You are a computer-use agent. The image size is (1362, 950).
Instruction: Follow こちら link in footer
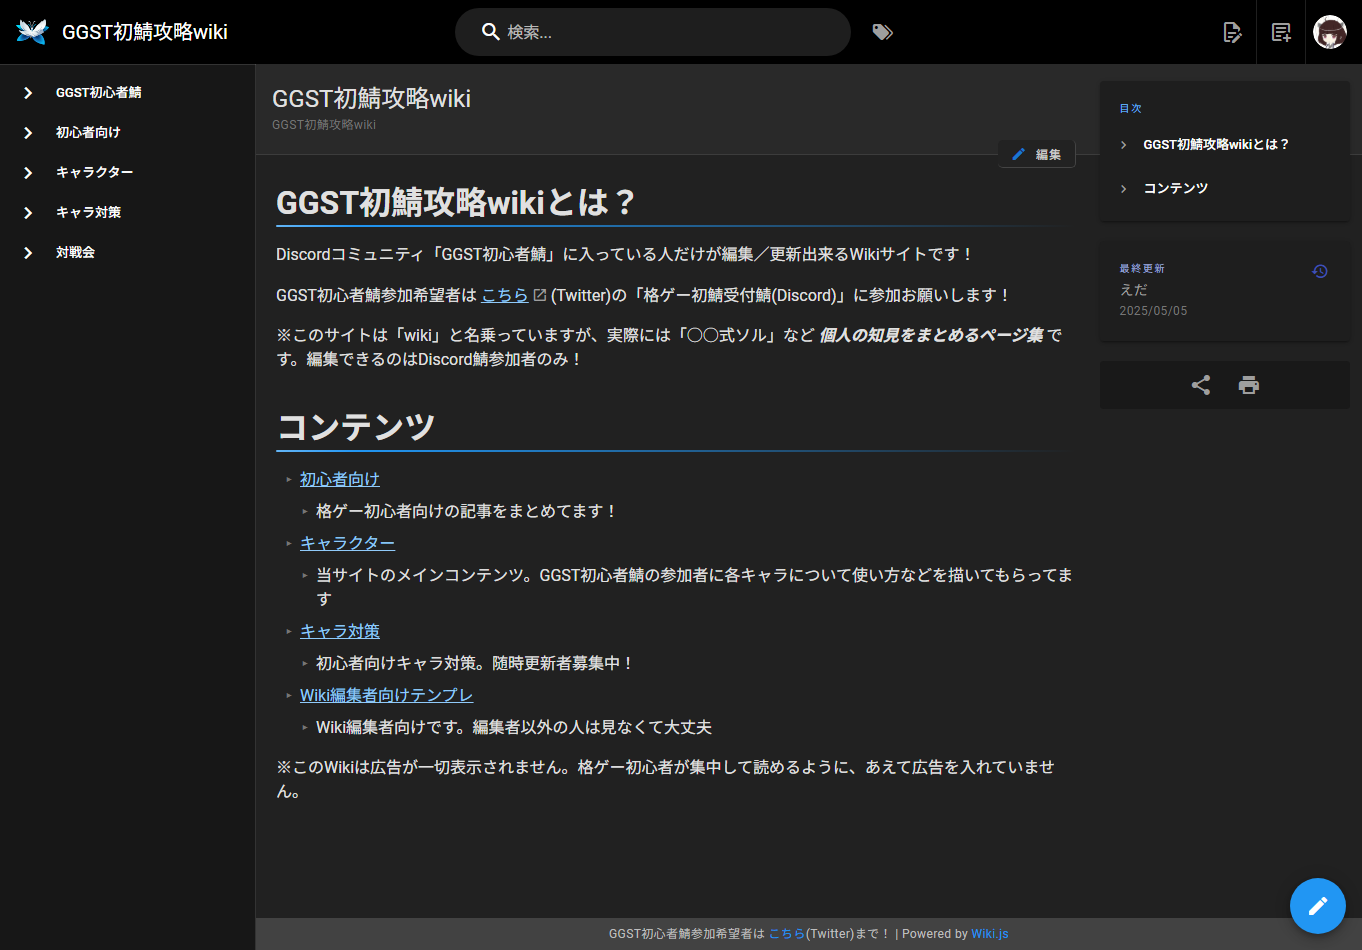[787, 934]
